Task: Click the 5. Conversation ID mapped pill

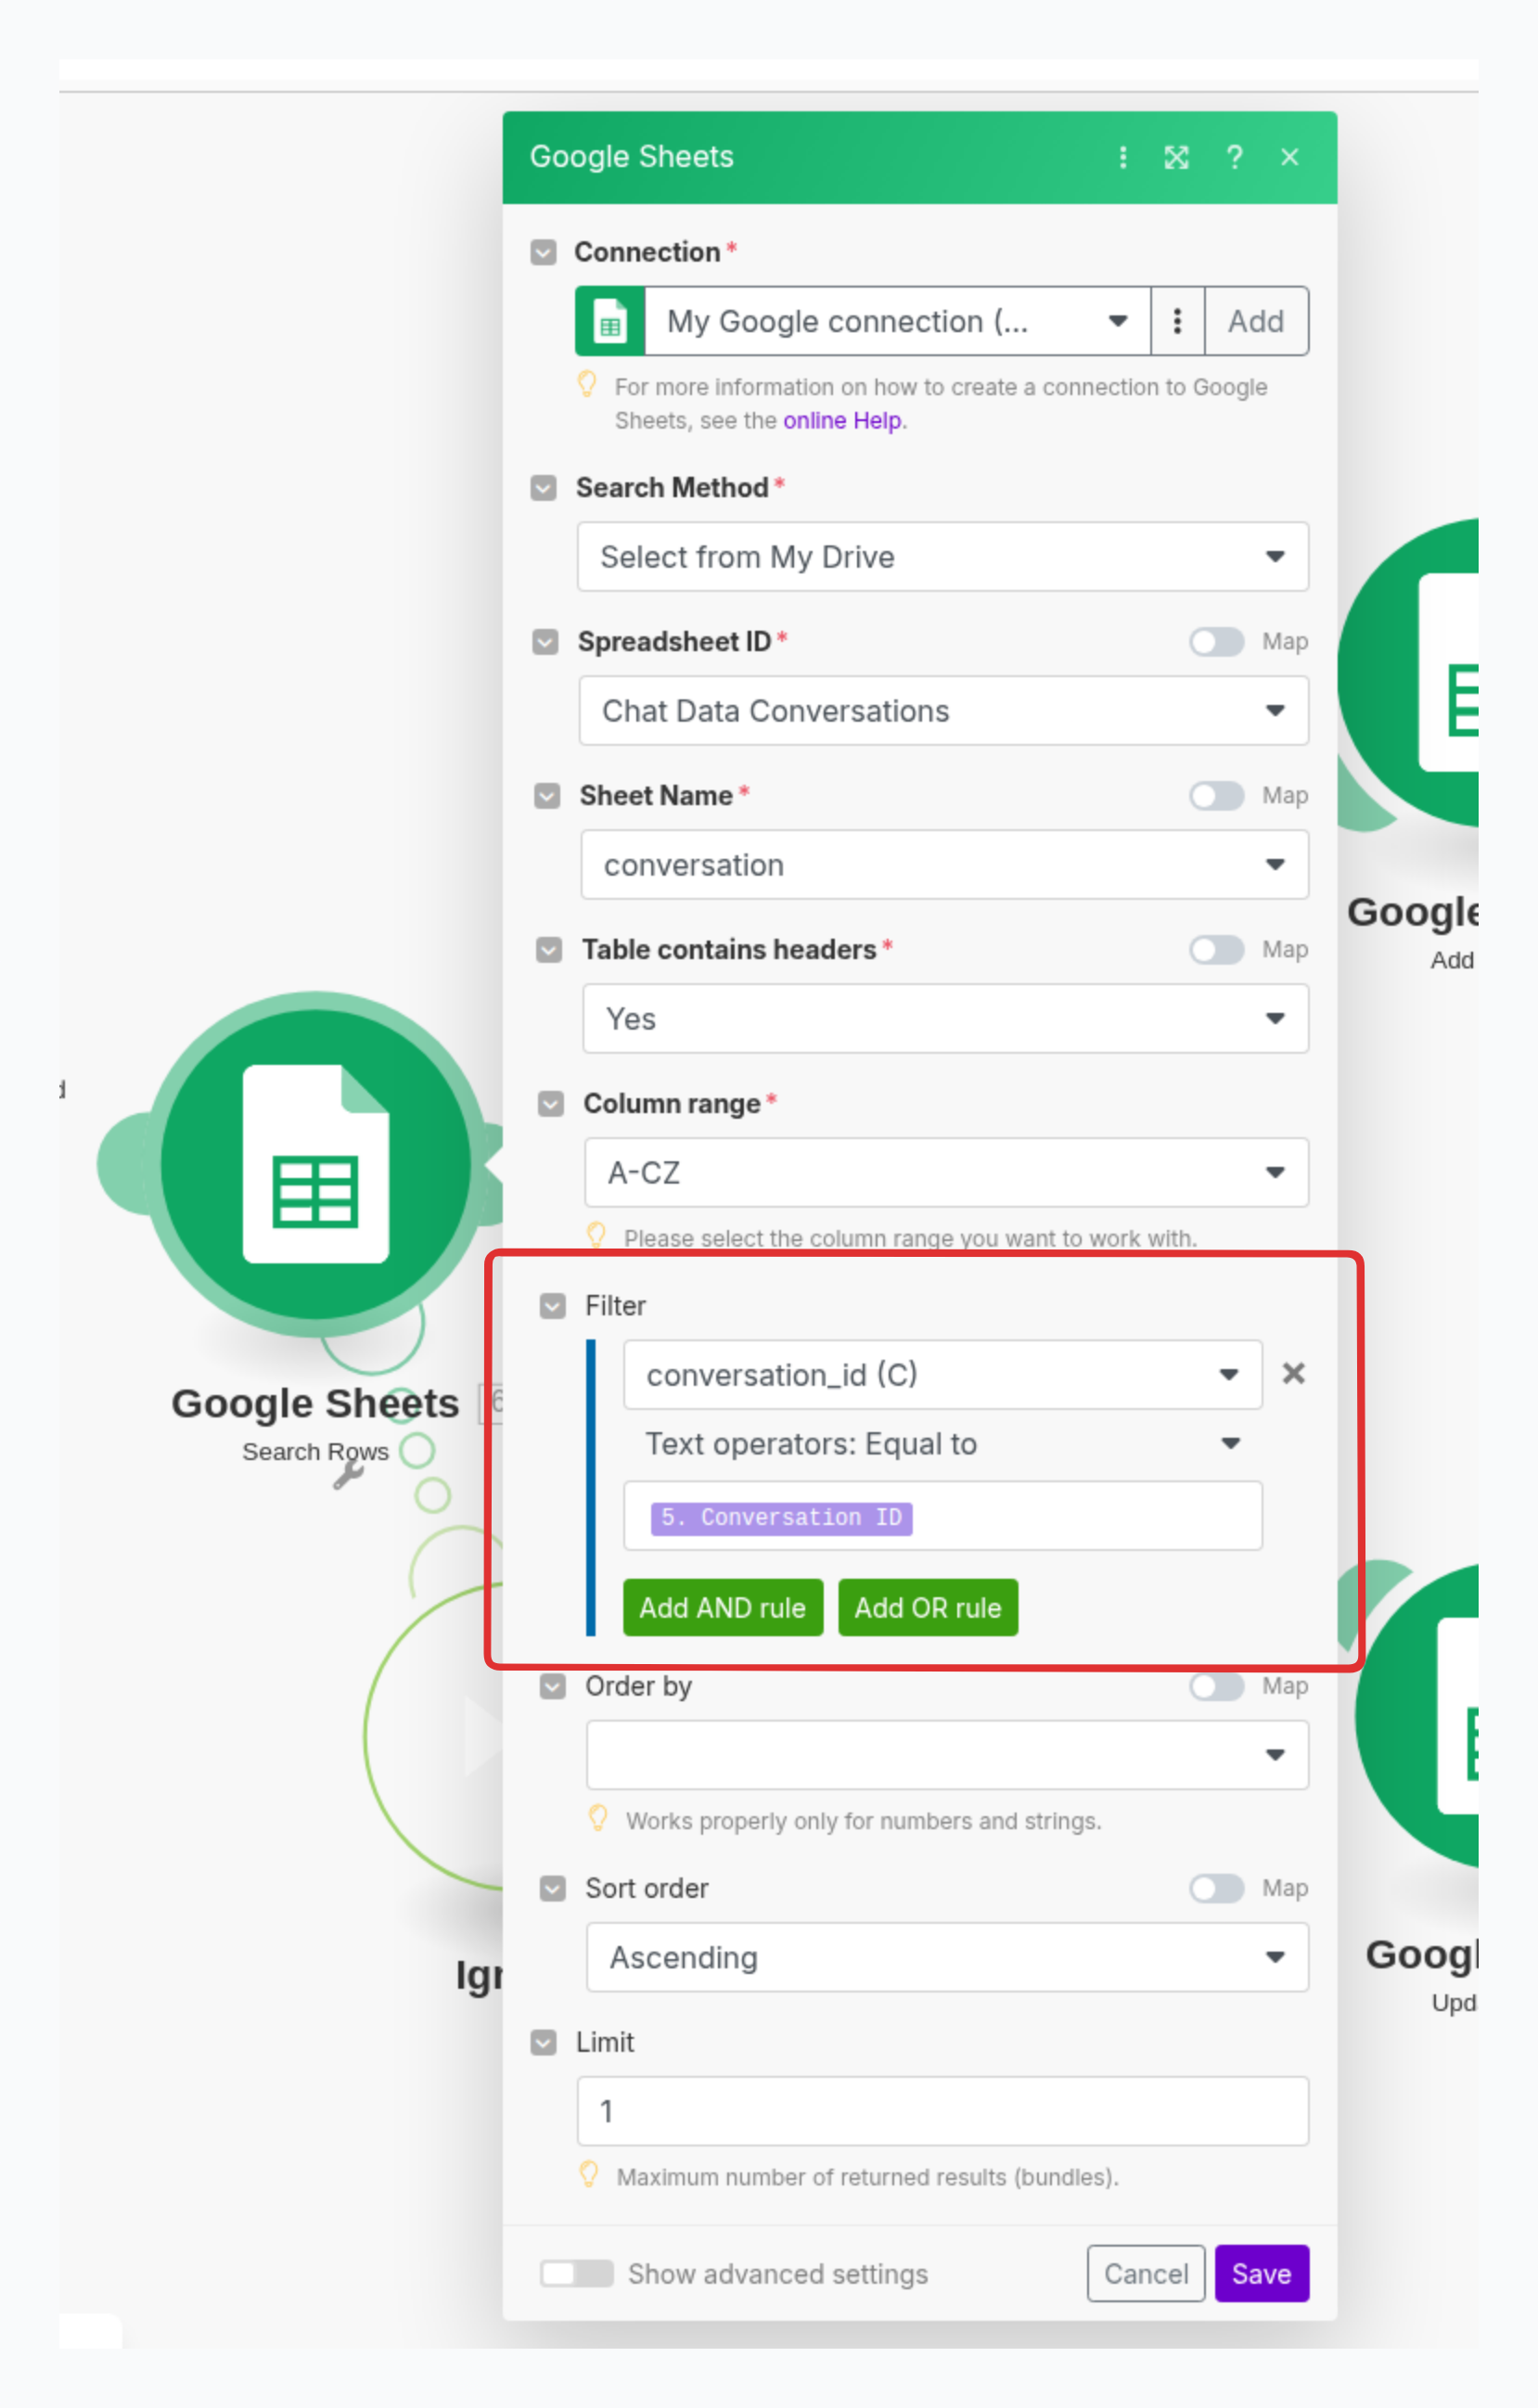Action: (781, 1518)
